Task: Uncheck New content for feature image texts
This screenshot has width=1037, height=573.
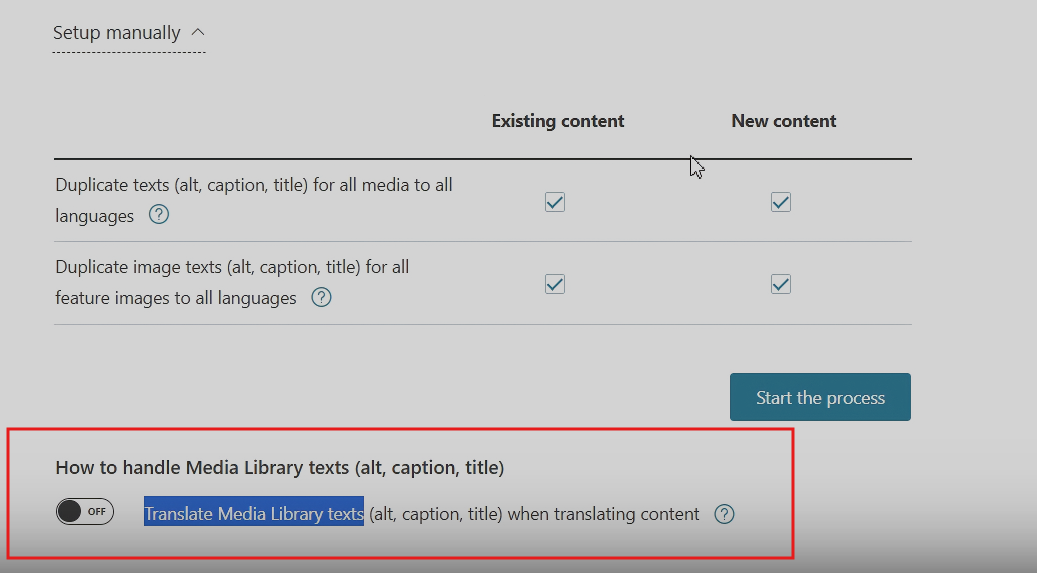Action: [781, 284]
